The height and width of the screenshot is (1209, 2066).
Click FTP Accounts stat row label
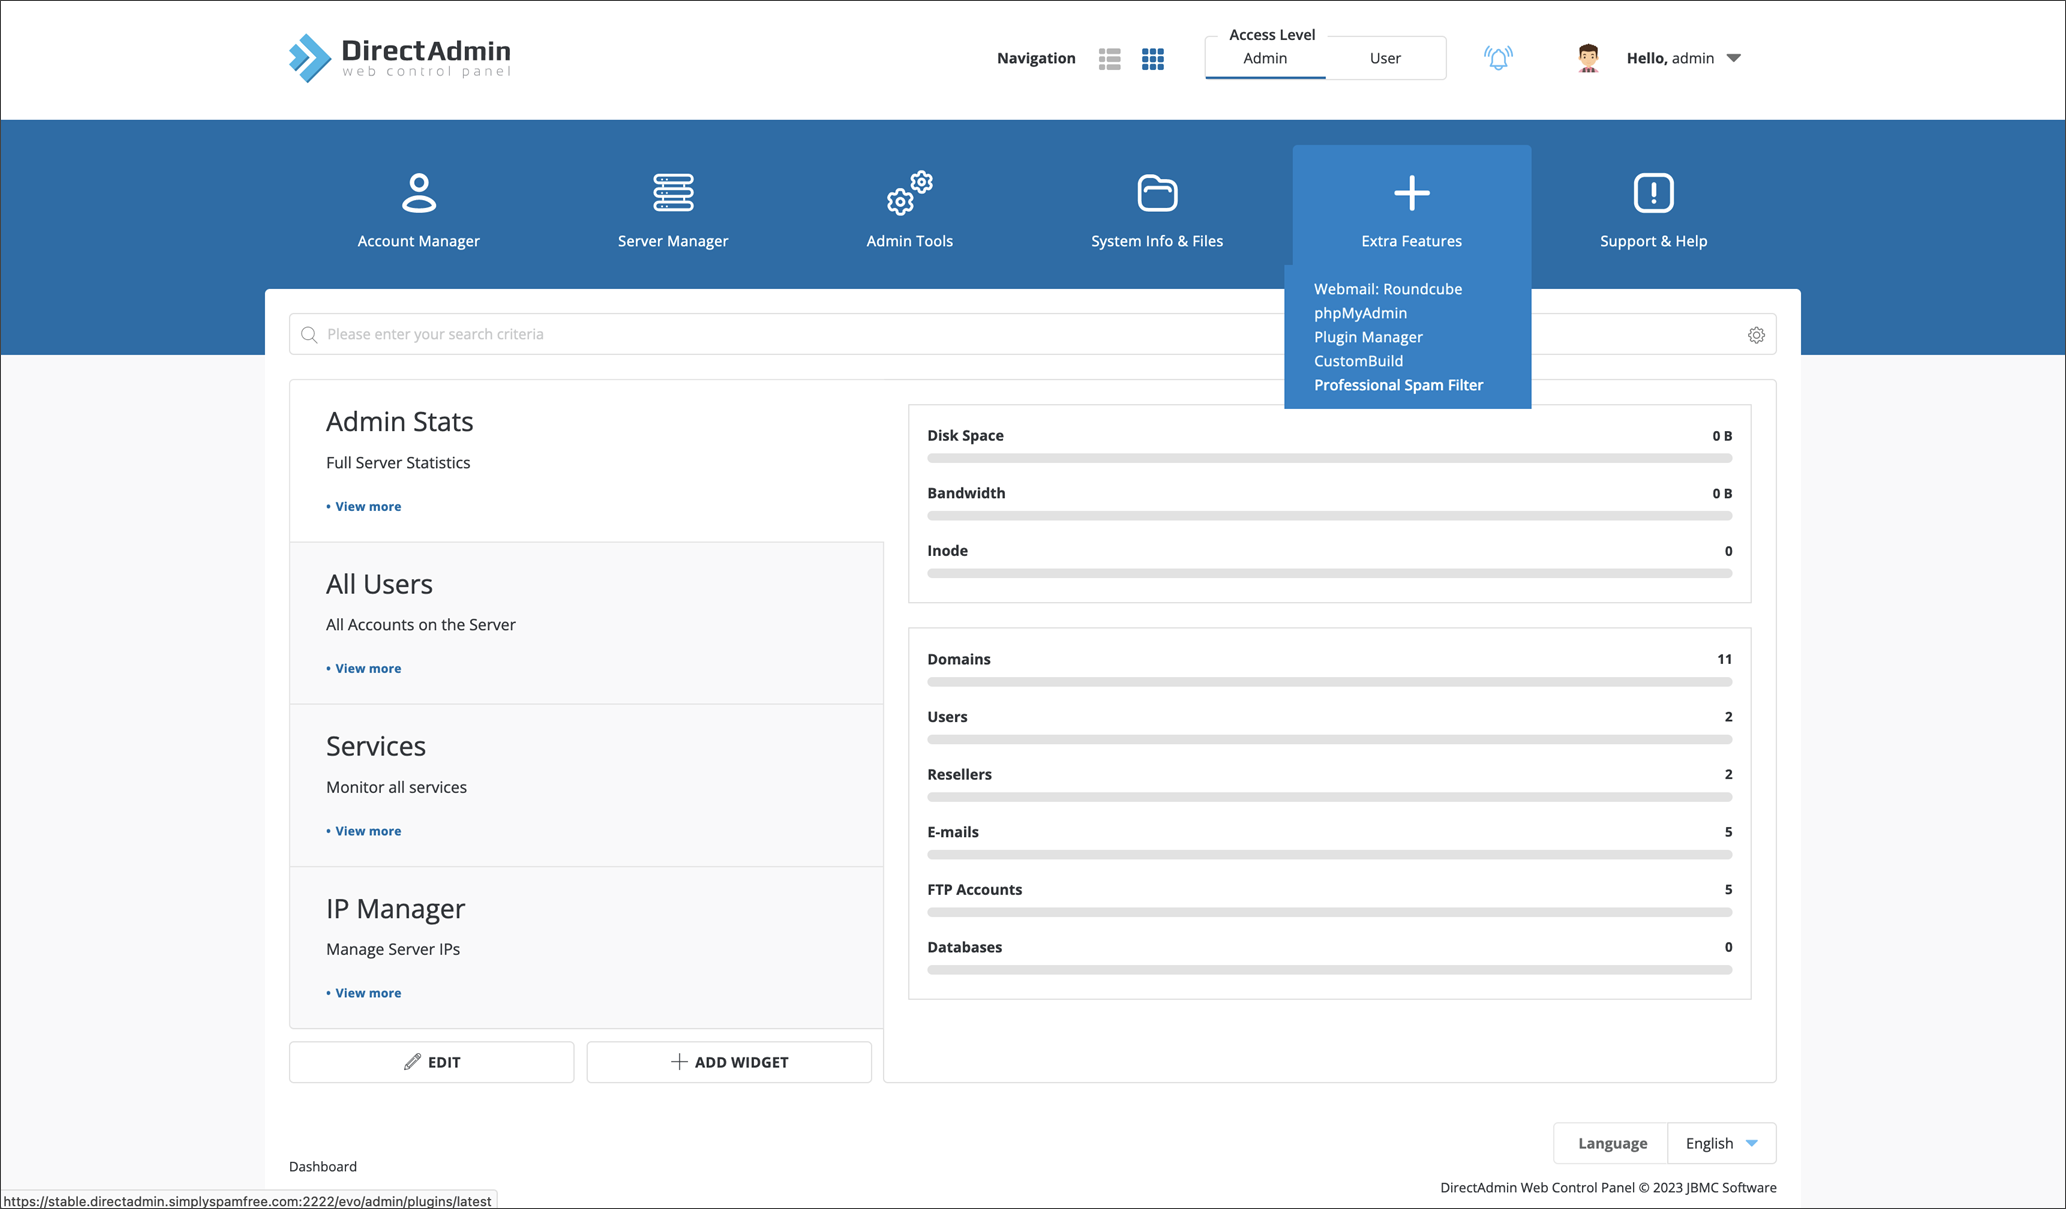974,889
